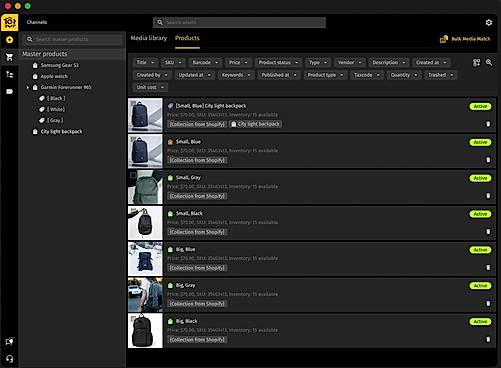This screenshot has width=501, height=368.
Task: Tick the checkbox on Small, Gray thumbnail
Action: [x=133, y=175]
